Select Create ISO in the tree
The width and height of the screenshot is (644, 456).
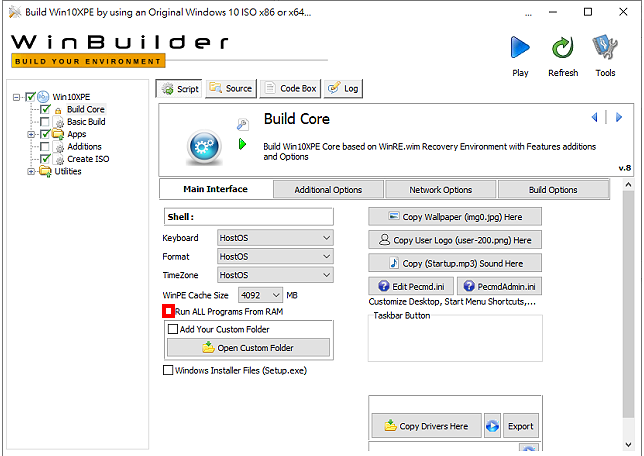[88, 159]
